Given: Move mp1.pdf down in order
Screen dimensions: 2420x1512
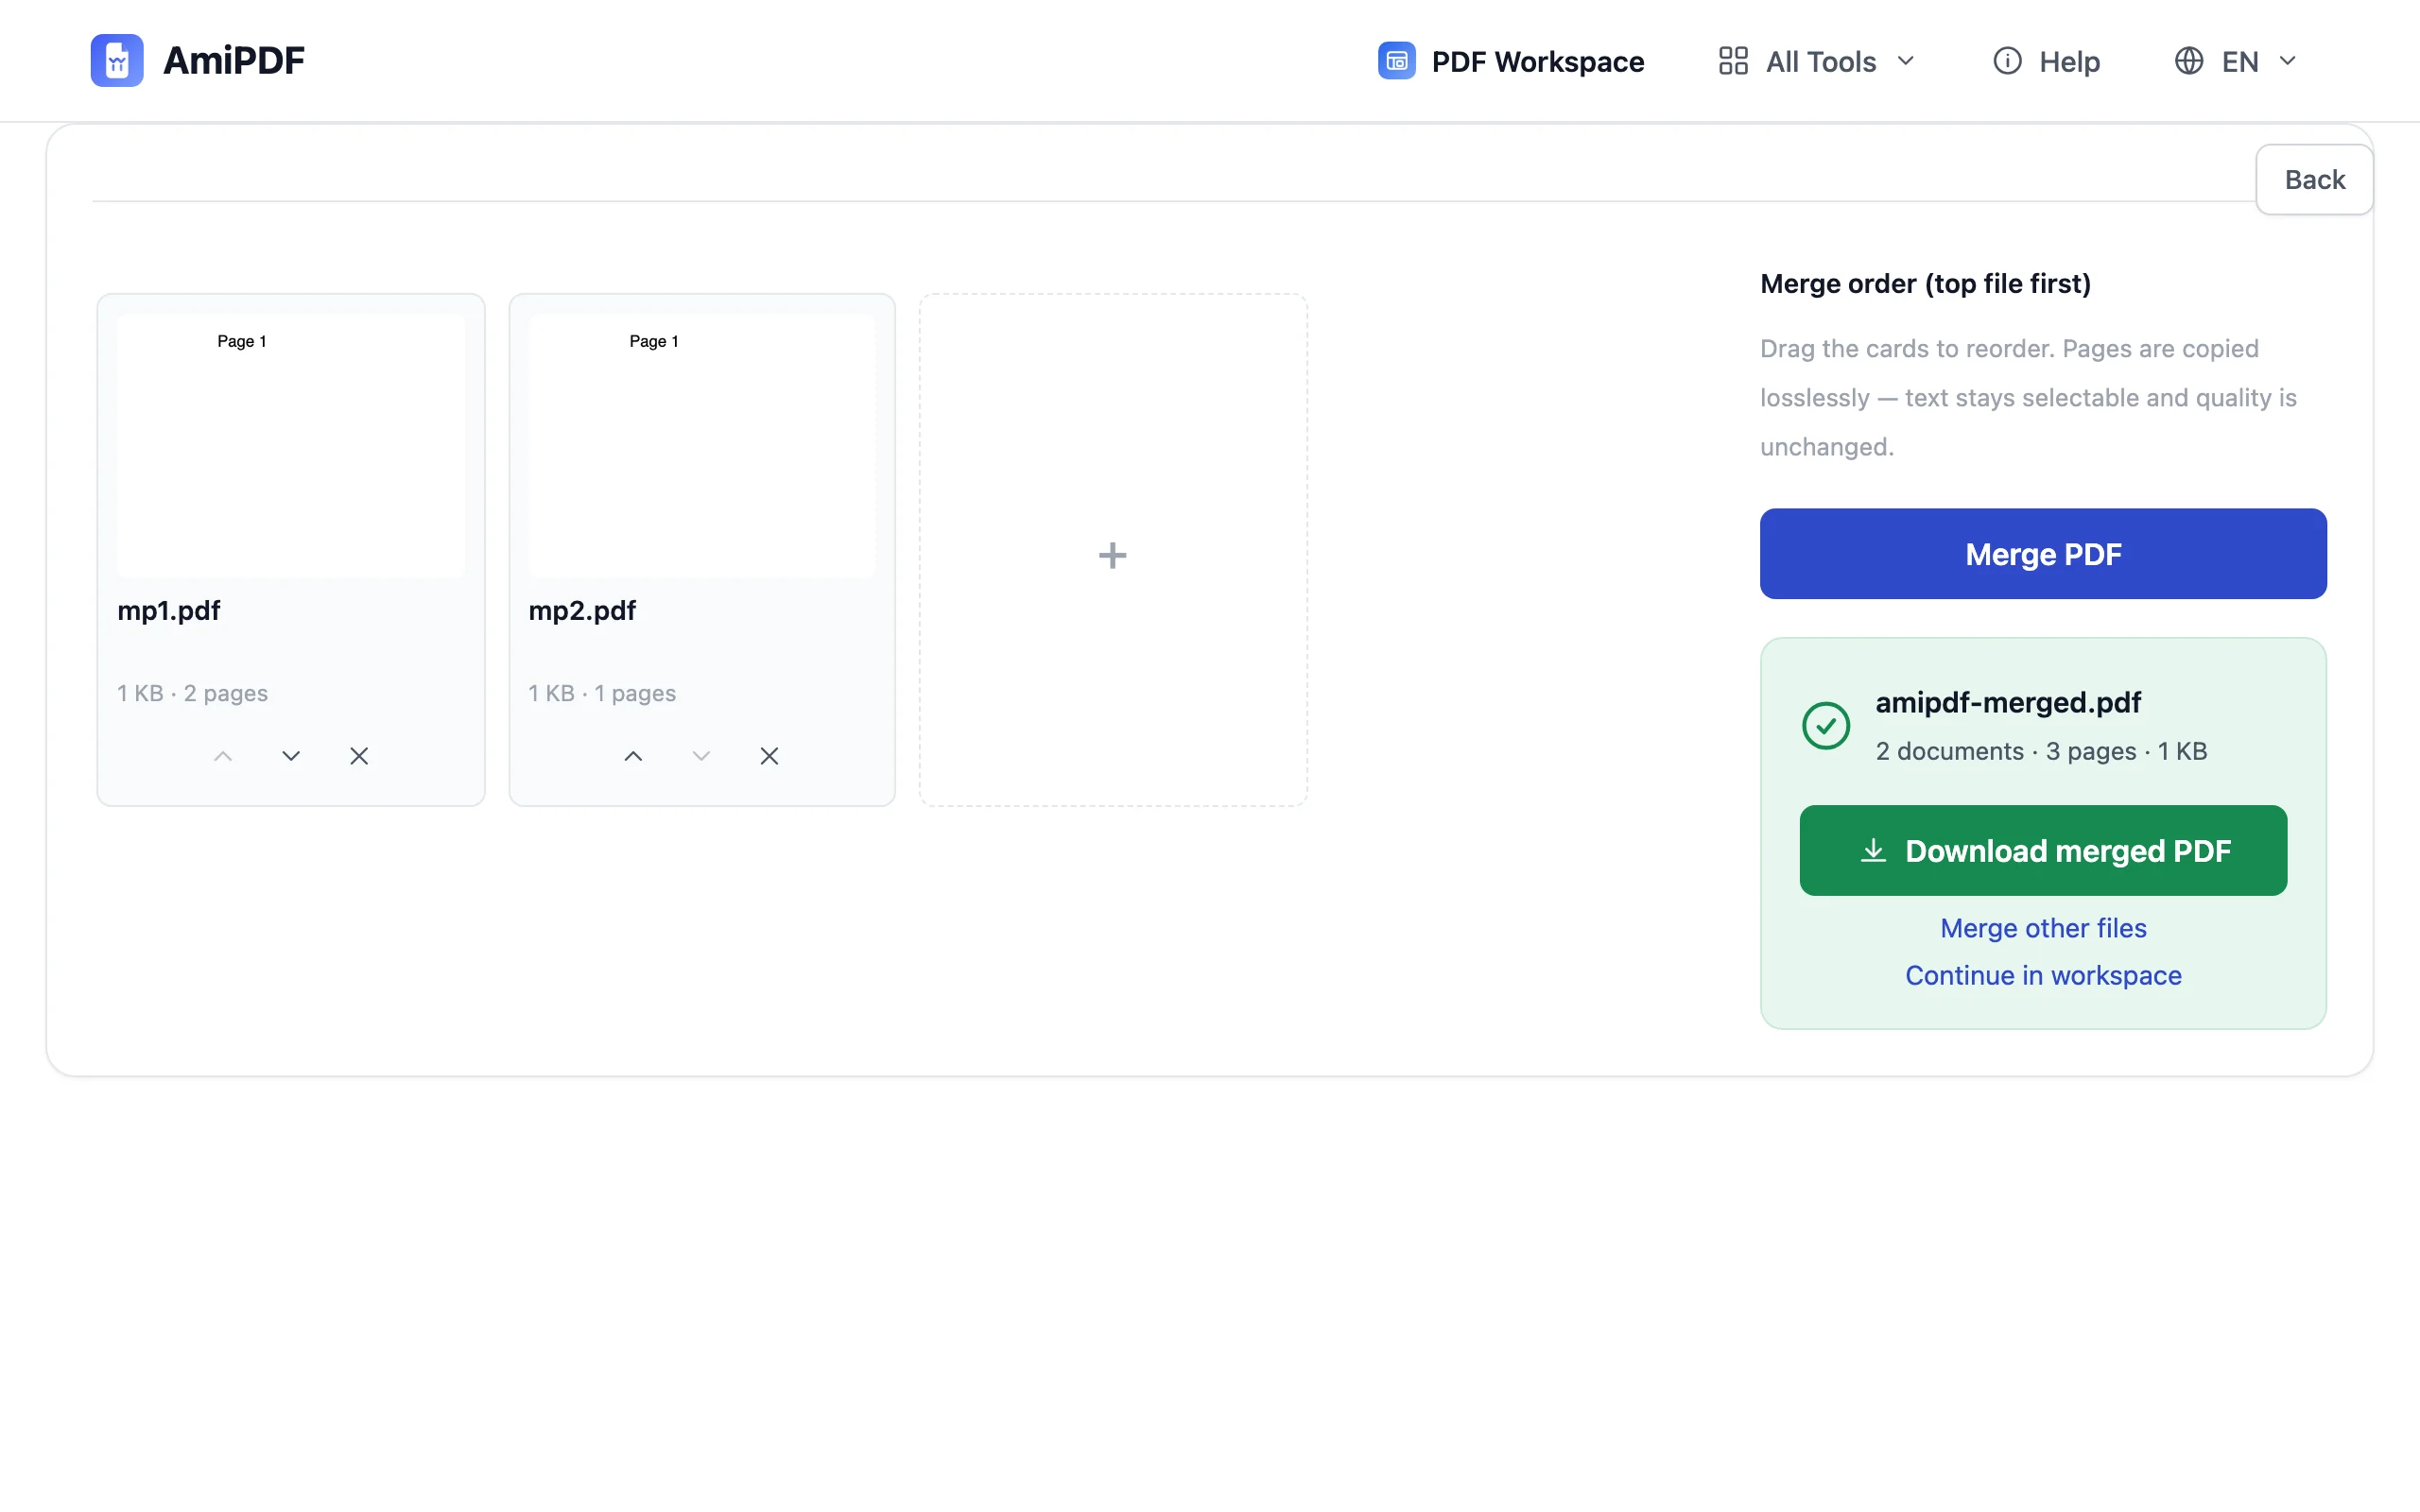Looking at the screenshot, I should 291,756.
